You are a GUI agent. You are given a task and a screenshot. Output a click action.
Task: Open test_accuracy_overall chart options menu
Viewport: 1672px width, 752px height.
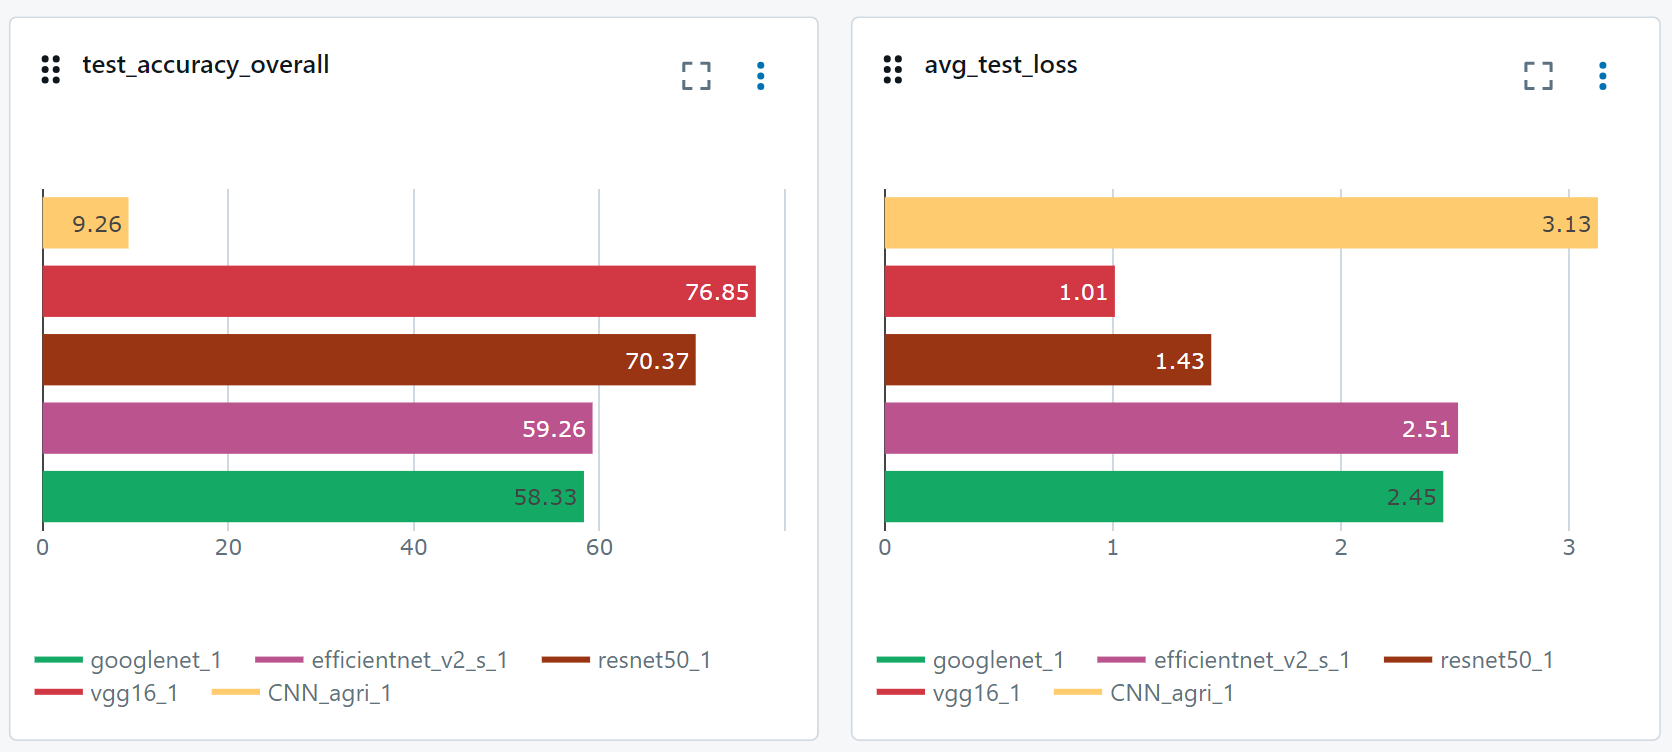[761, 76]
